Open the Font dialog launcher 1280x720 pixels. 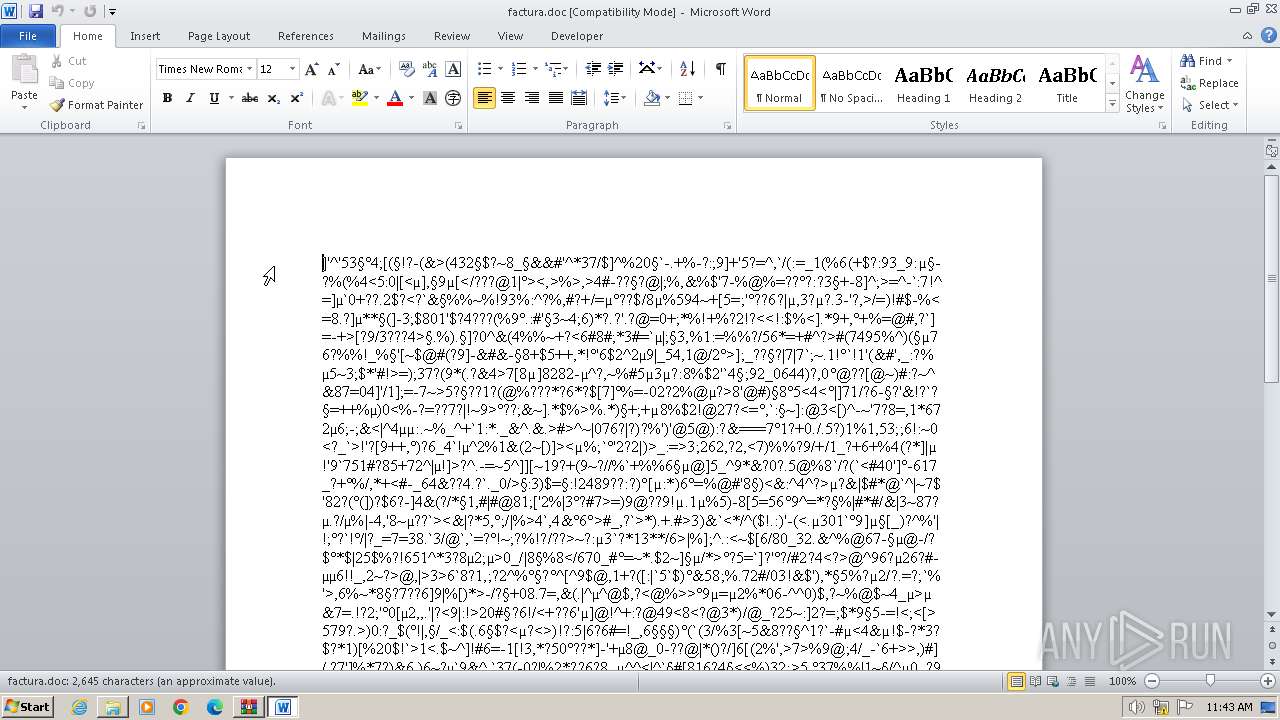459,126
